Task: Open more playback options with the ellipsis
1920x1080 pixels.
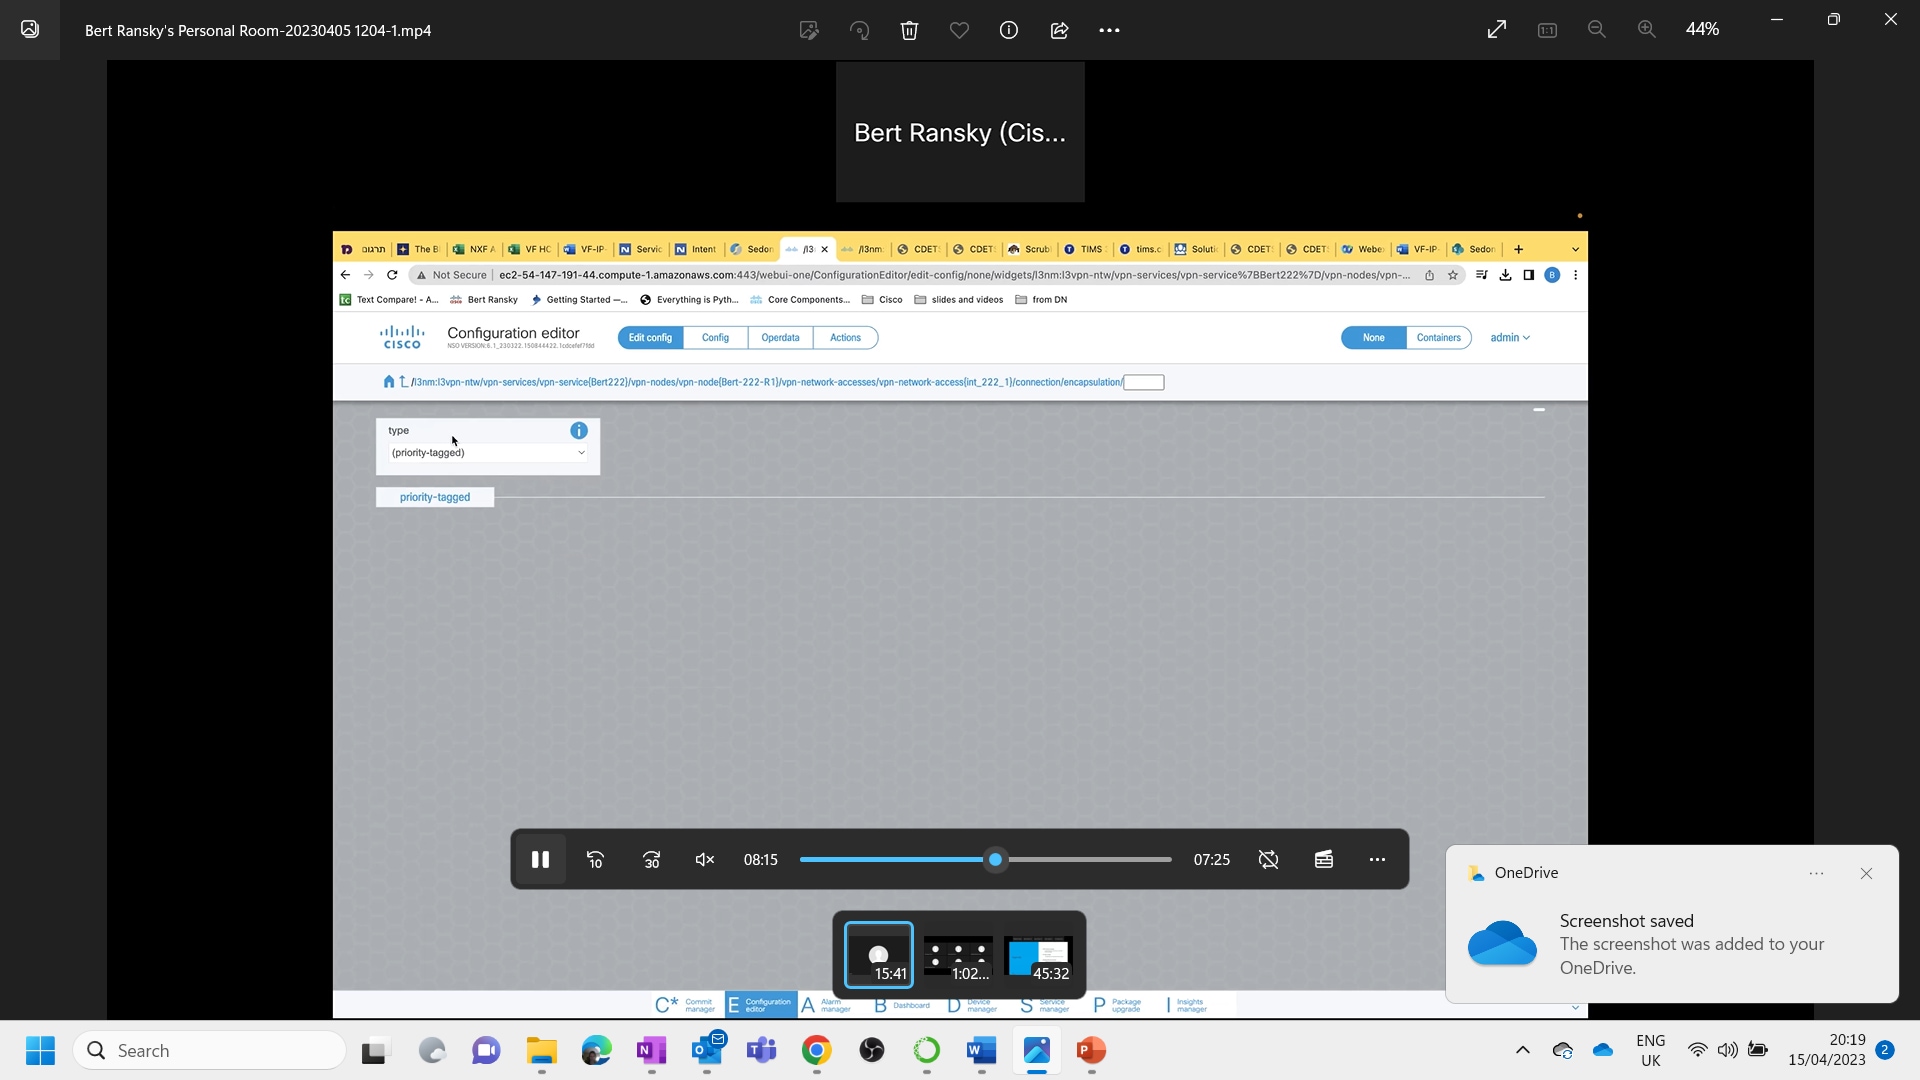Action: 1377,859
